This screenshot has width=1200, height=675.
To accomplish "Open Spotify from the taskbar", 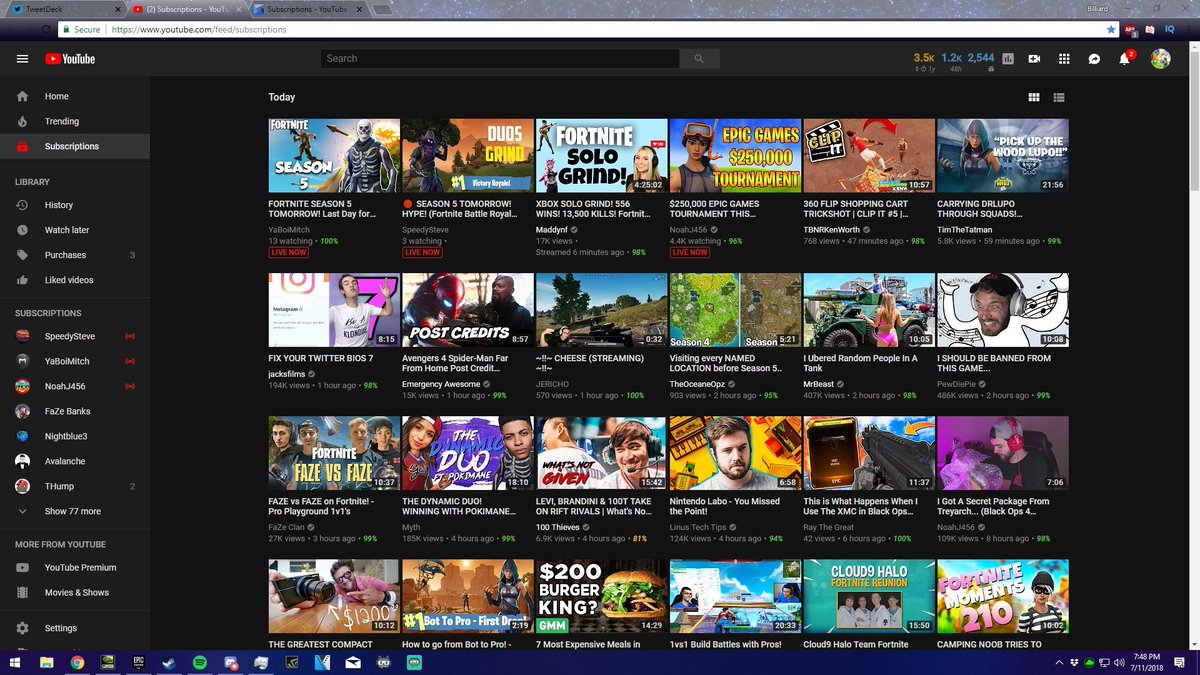I will pos(199,662).
